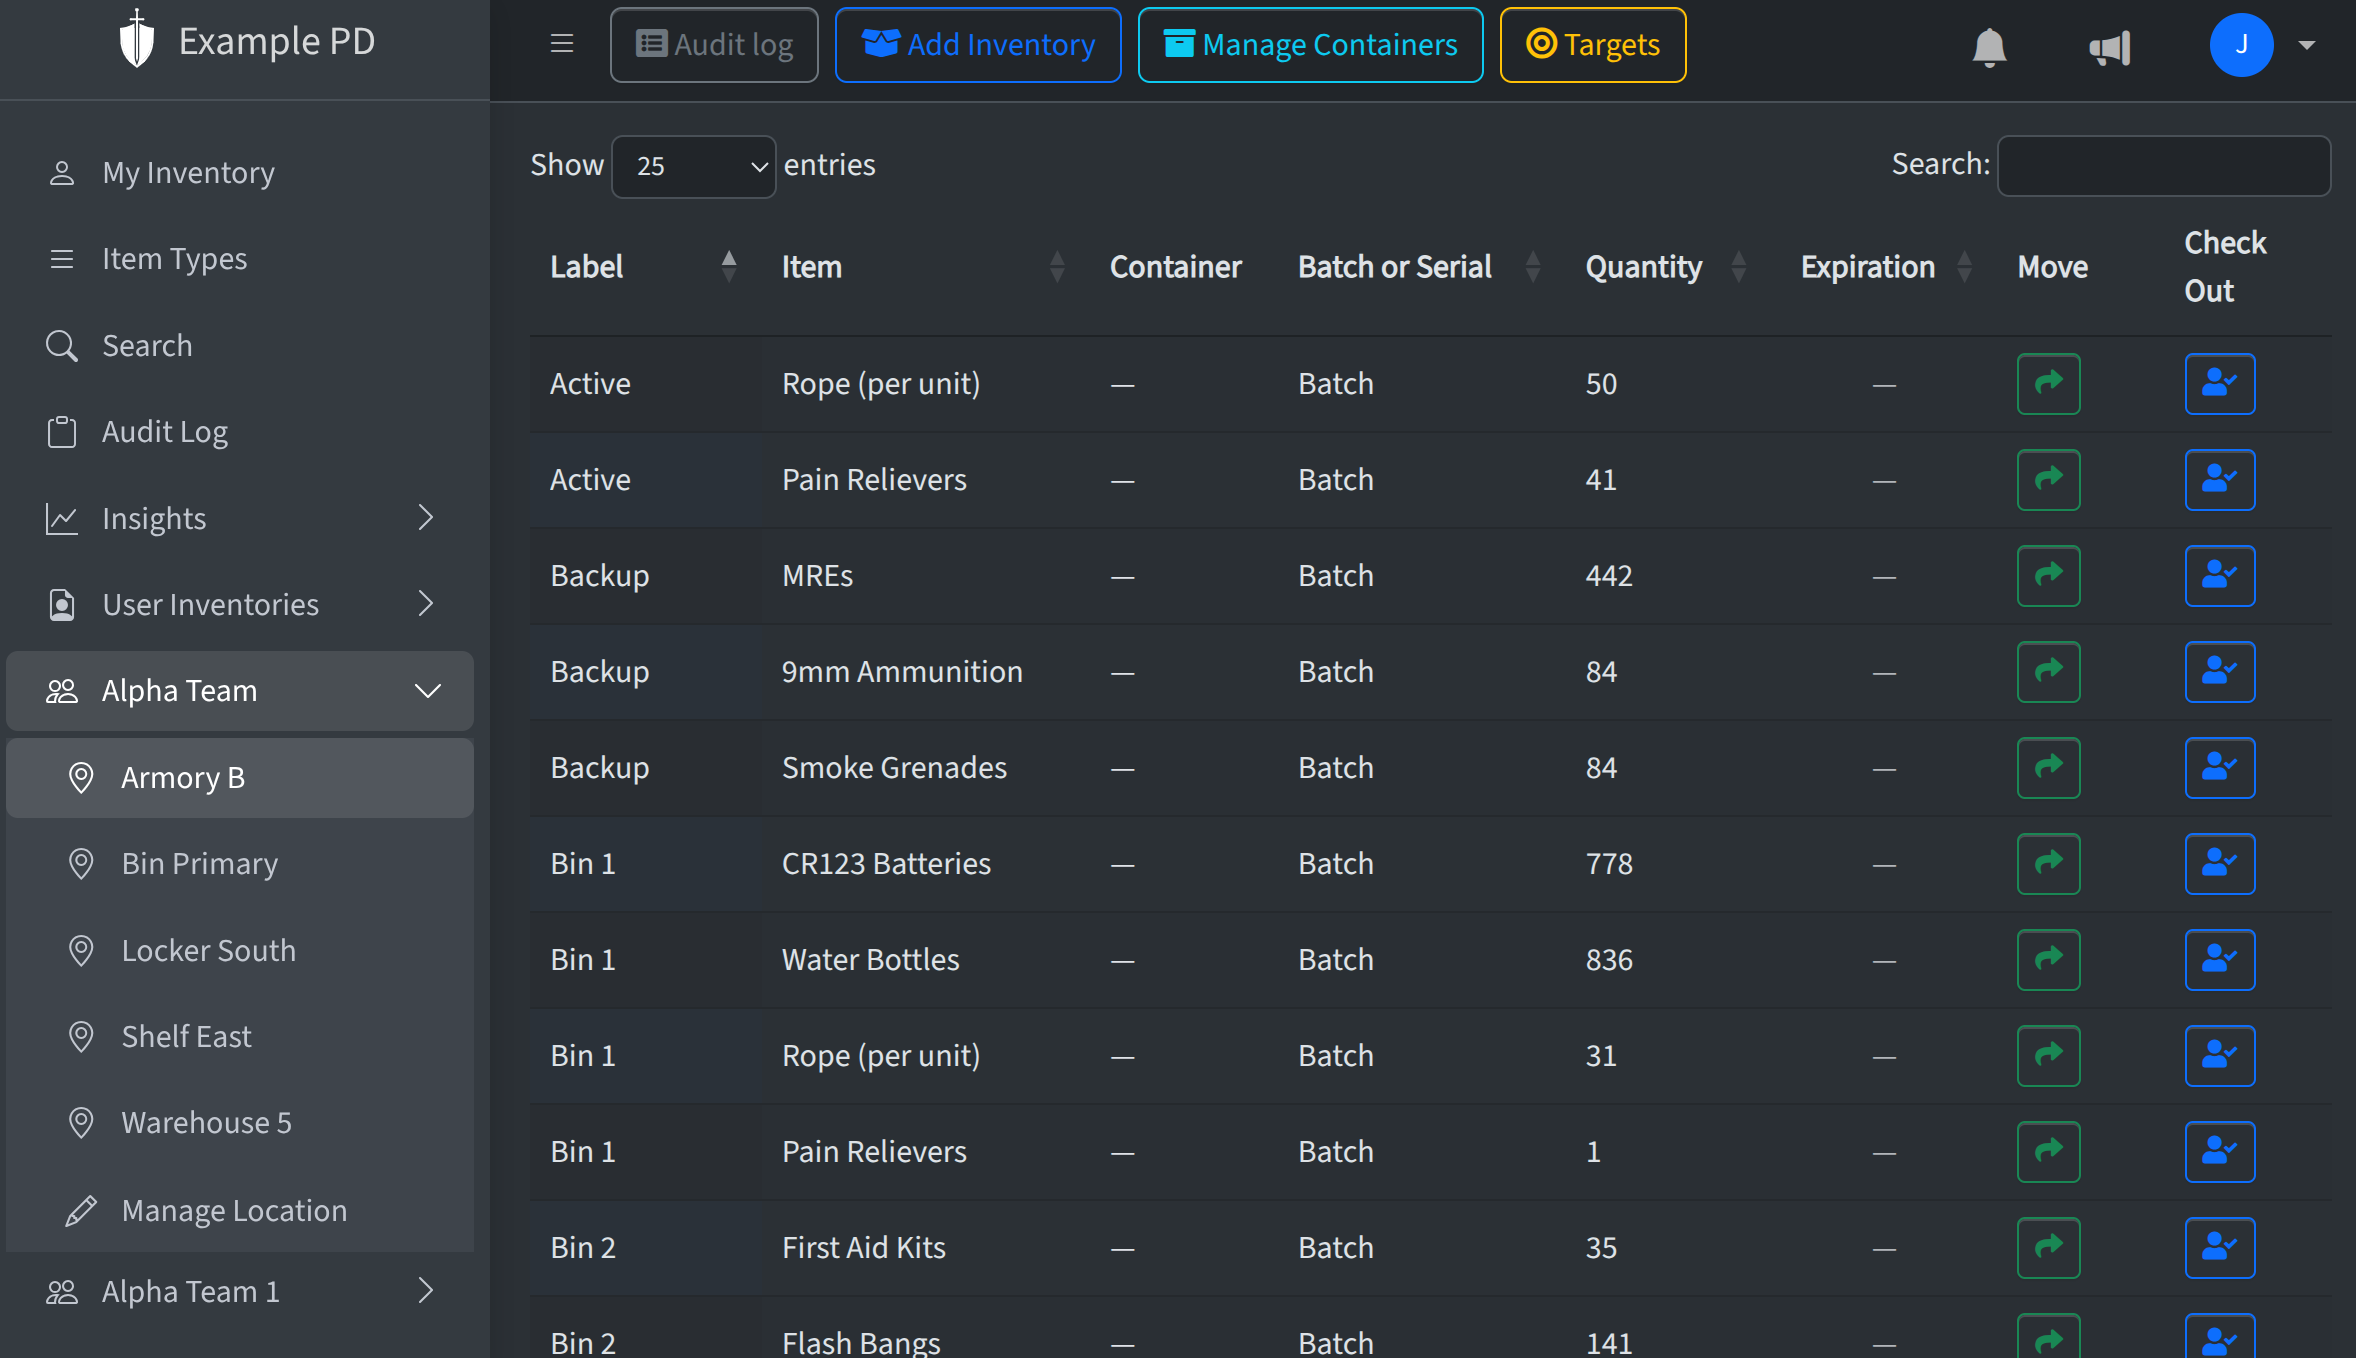Screen dimensions: 2356x1358
Task: Open the hamburger menu
Action: tap(562, 44)
